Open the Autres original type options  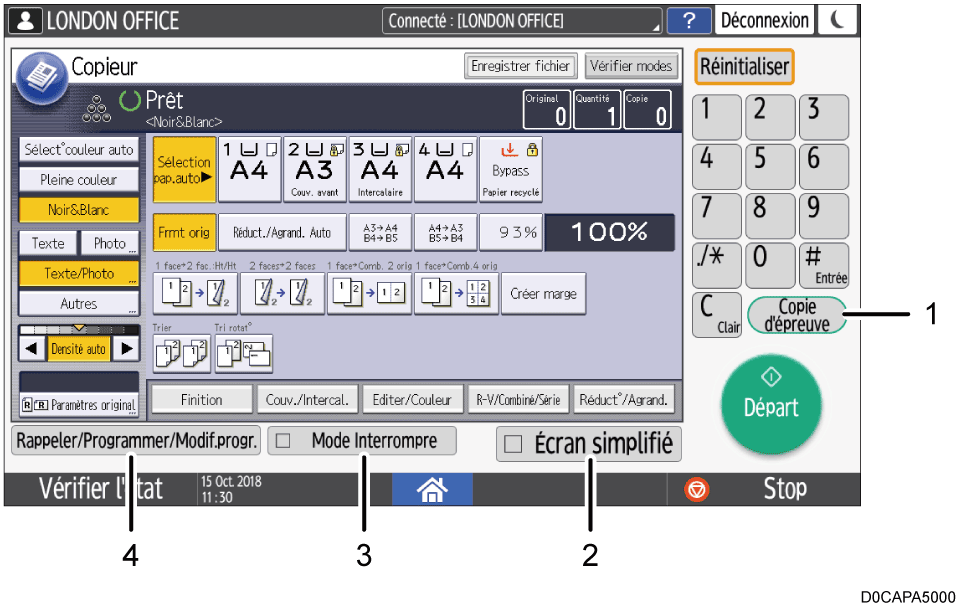pyautogui.click(x=79, y=303)
